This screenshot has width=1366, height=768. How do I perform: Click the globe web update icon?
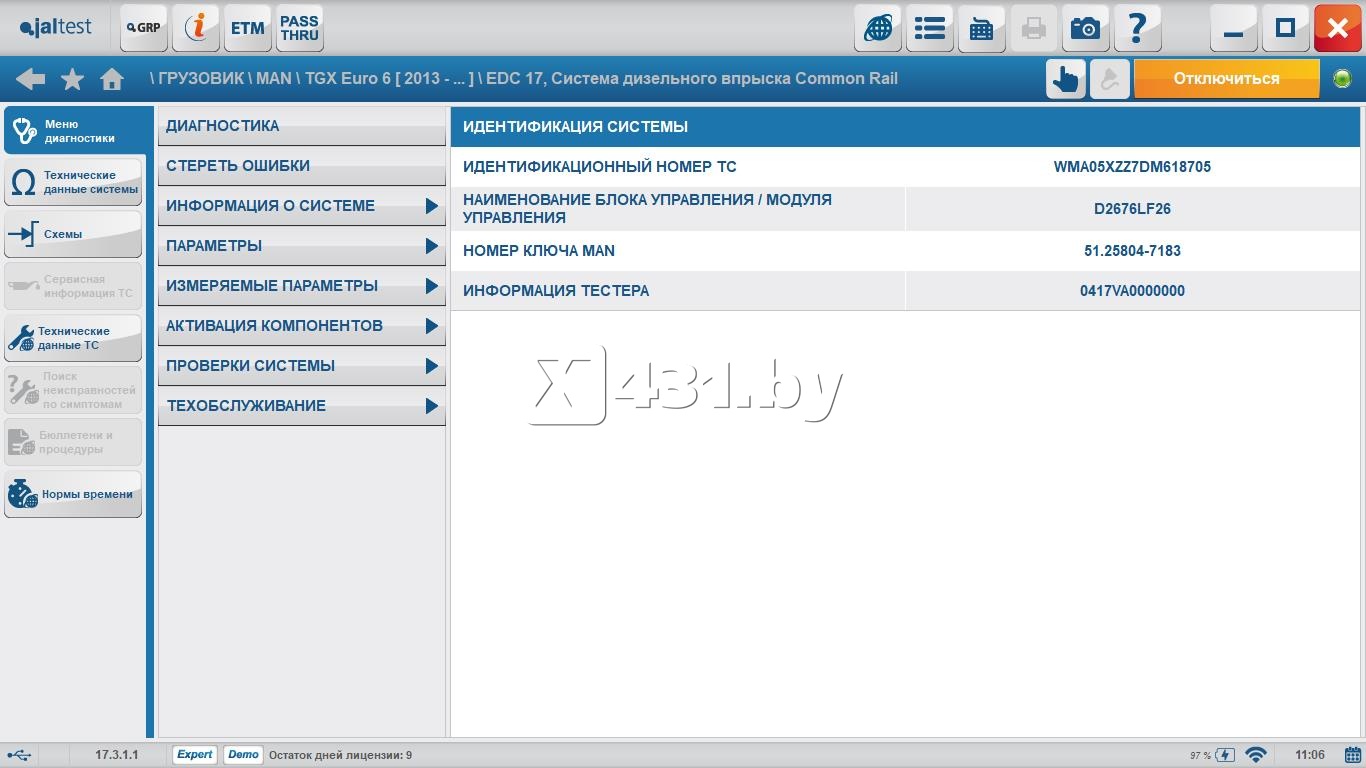pyautogui.click(x=877, y=28)
